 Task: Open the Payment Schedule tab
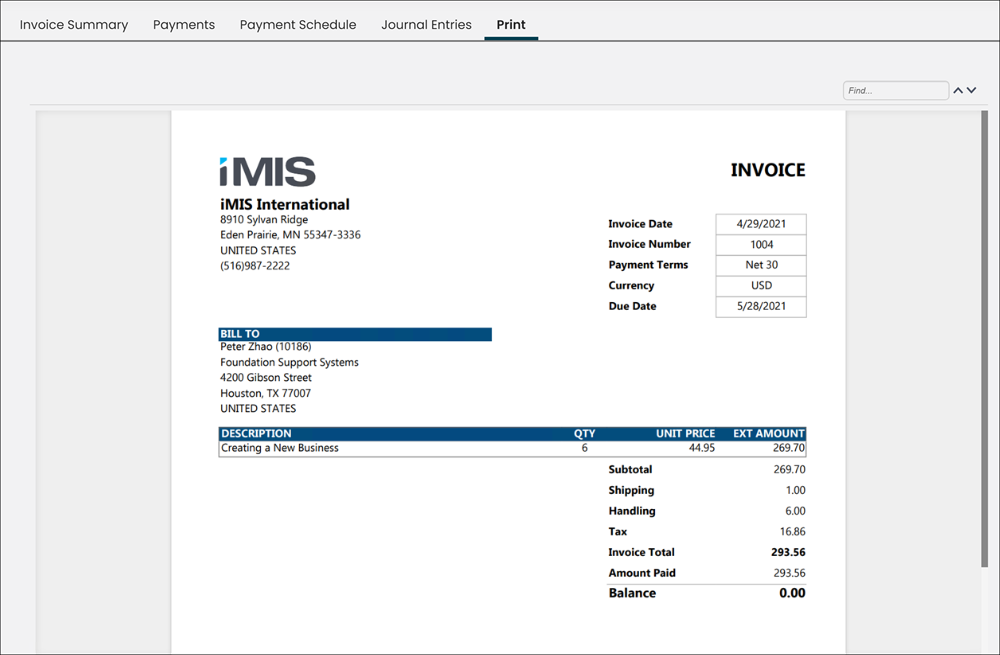pyautogui.click(x=298, y=25)
